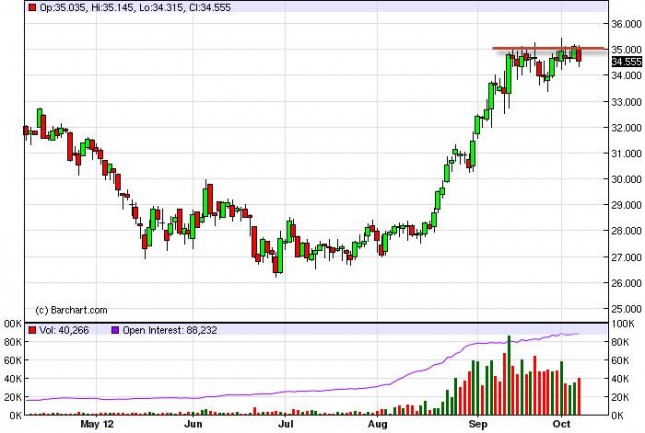Image resolution: width=645 pixels, height=433 pixels.
Task: Click the 'May 12' date label
Action: (x=97, y=424)
